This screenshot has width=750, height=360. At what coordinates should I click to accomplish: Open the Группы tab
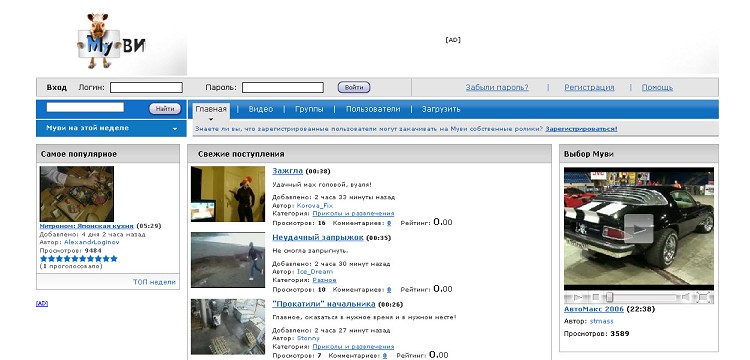pyautogui.click(x=309, y=109)
